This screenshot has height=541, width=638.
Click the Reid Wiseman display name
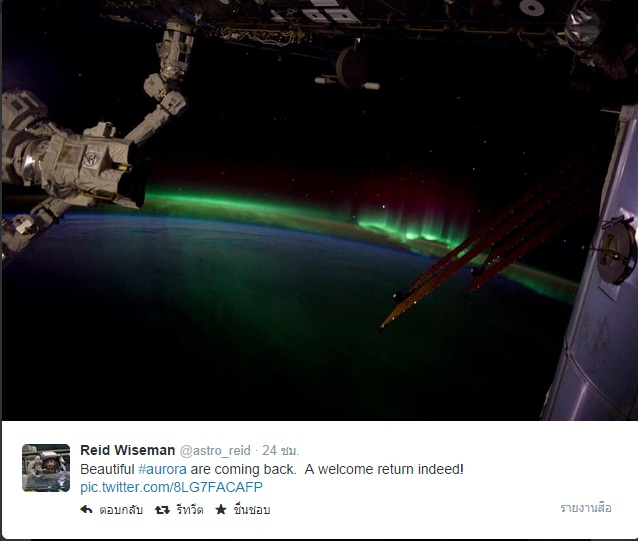[128, 450]
